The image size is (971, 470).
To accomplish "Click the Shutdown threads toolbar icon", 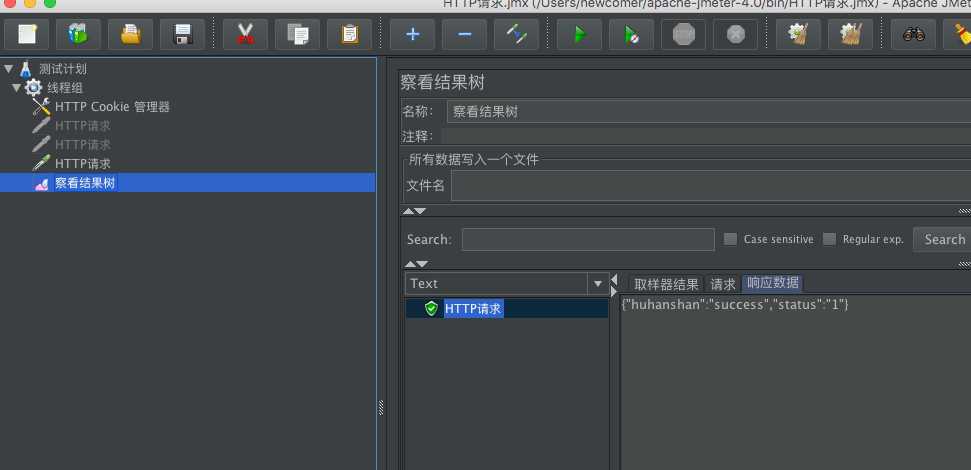I will [736, 34].
